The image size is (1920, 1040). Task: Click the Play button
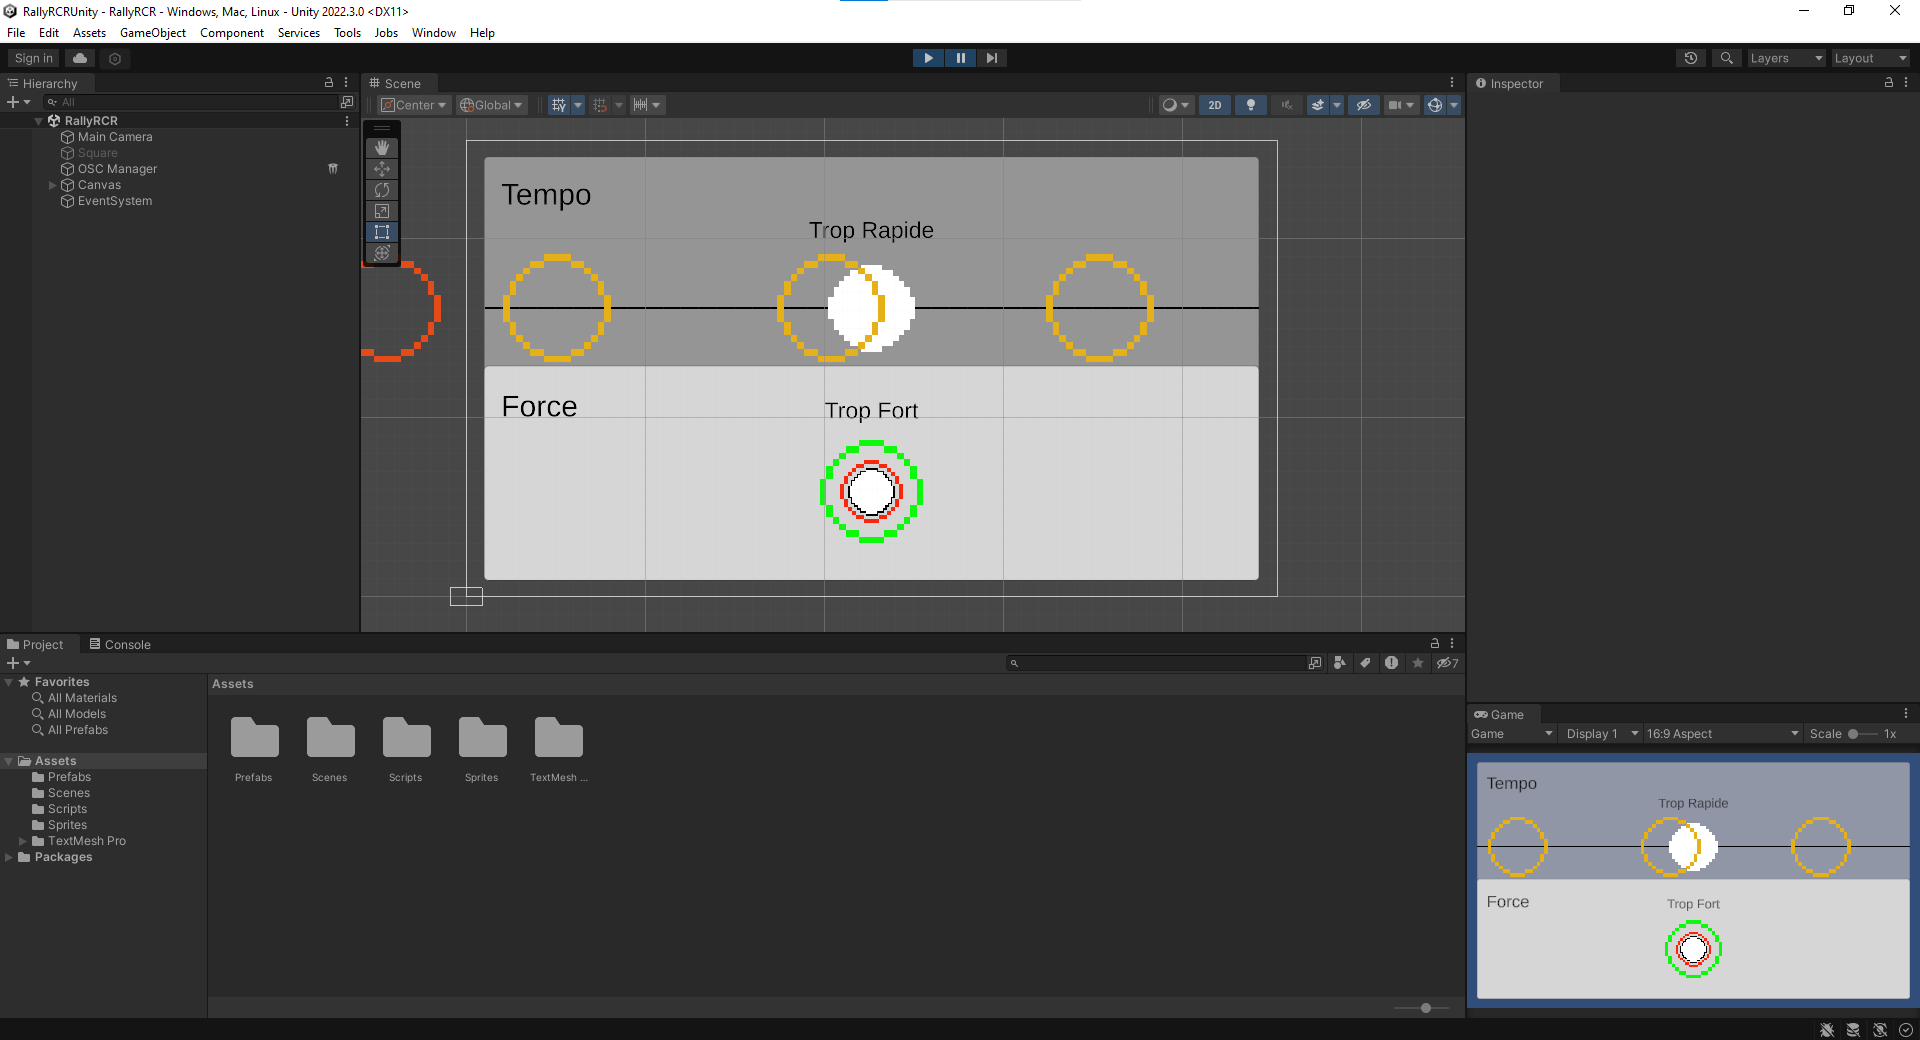click(x=928, y=58)
